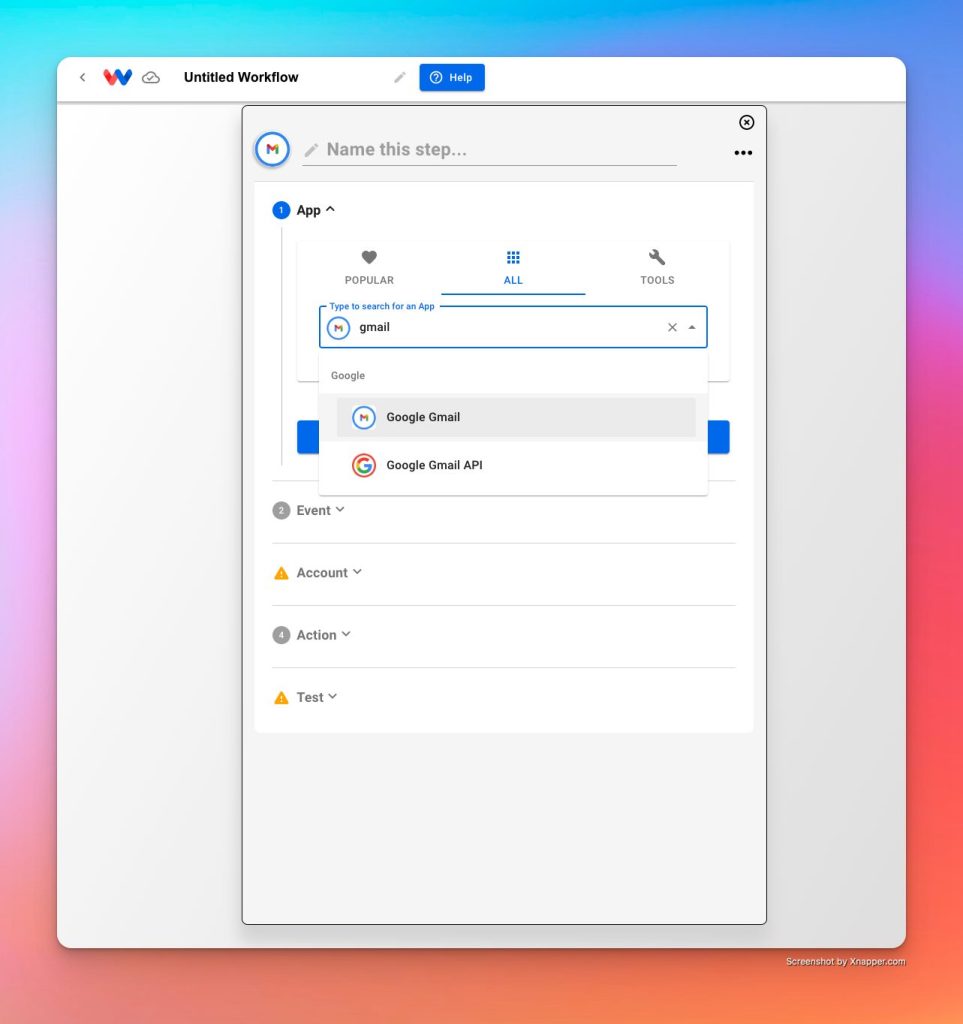963x1024 pixels.
Task: Click the pencil icon next to step name
Action: tap(311, 150)
